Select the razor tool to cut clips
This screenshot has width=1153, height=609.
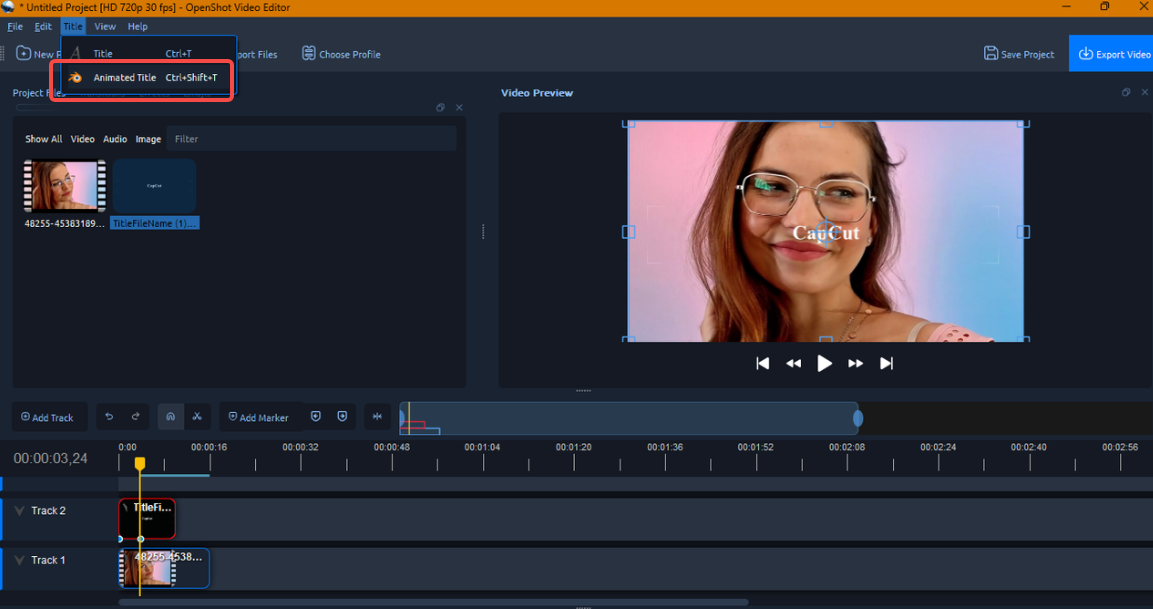(197, 417)
